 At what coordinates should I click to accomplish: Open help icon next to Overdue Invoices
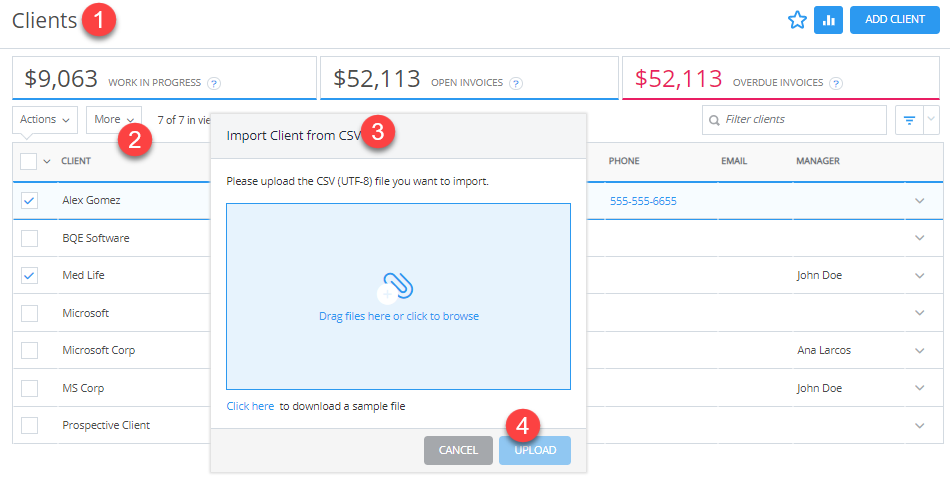[836, 84]
